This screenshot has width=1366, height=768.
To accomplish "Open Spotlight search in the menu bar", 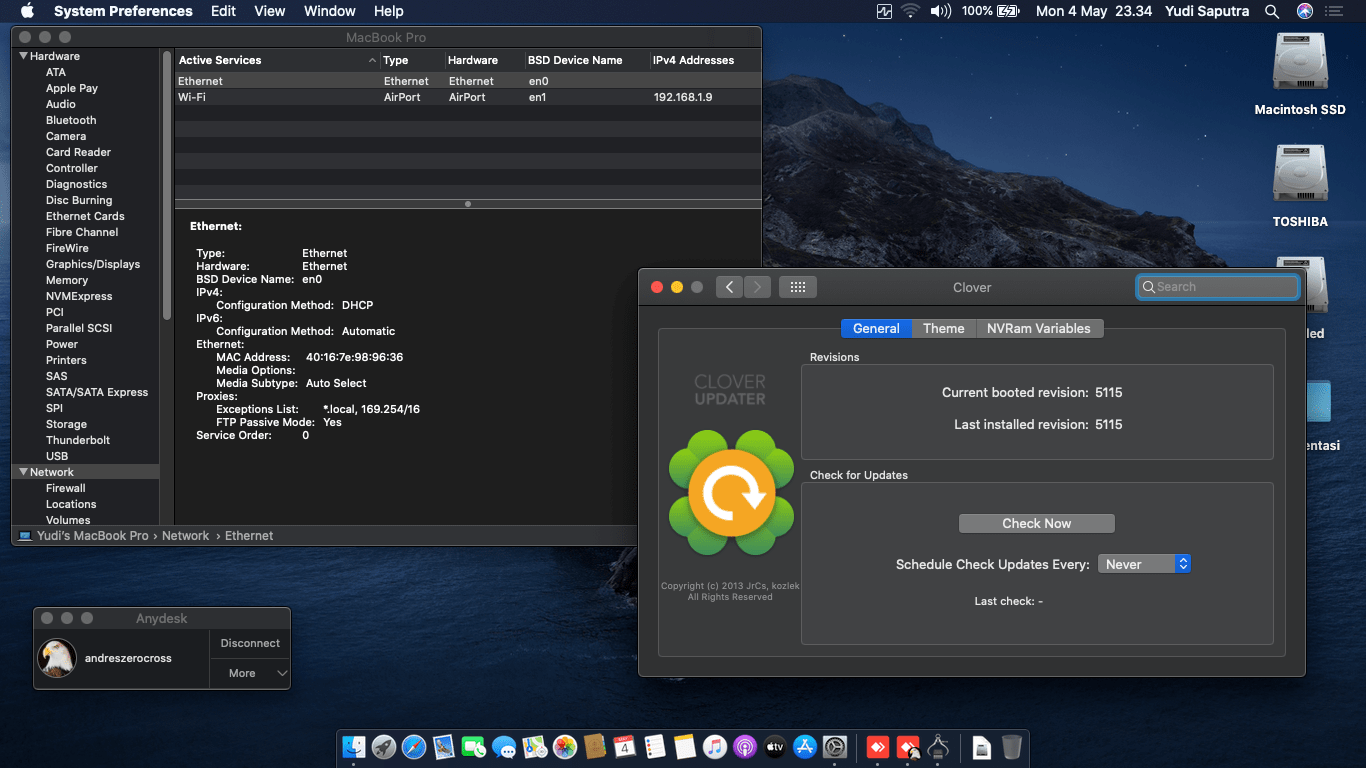I will tap(1272, 11).
